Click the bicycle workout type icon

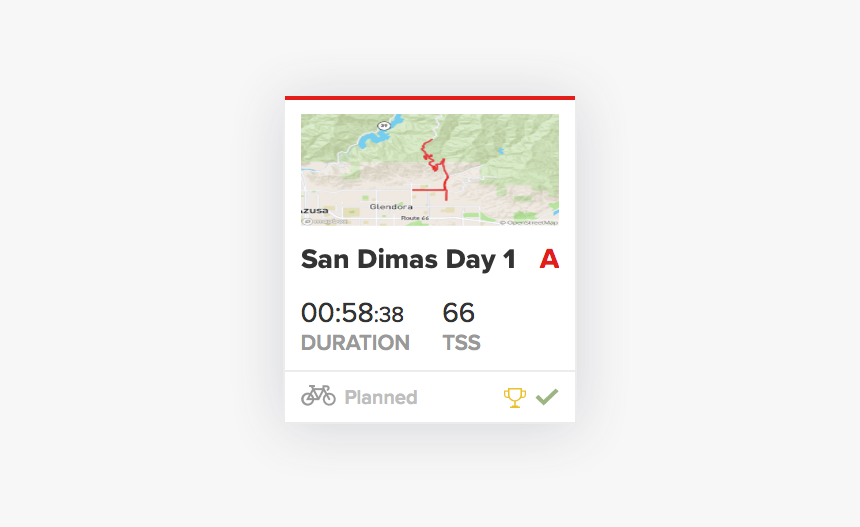point(318,395)
